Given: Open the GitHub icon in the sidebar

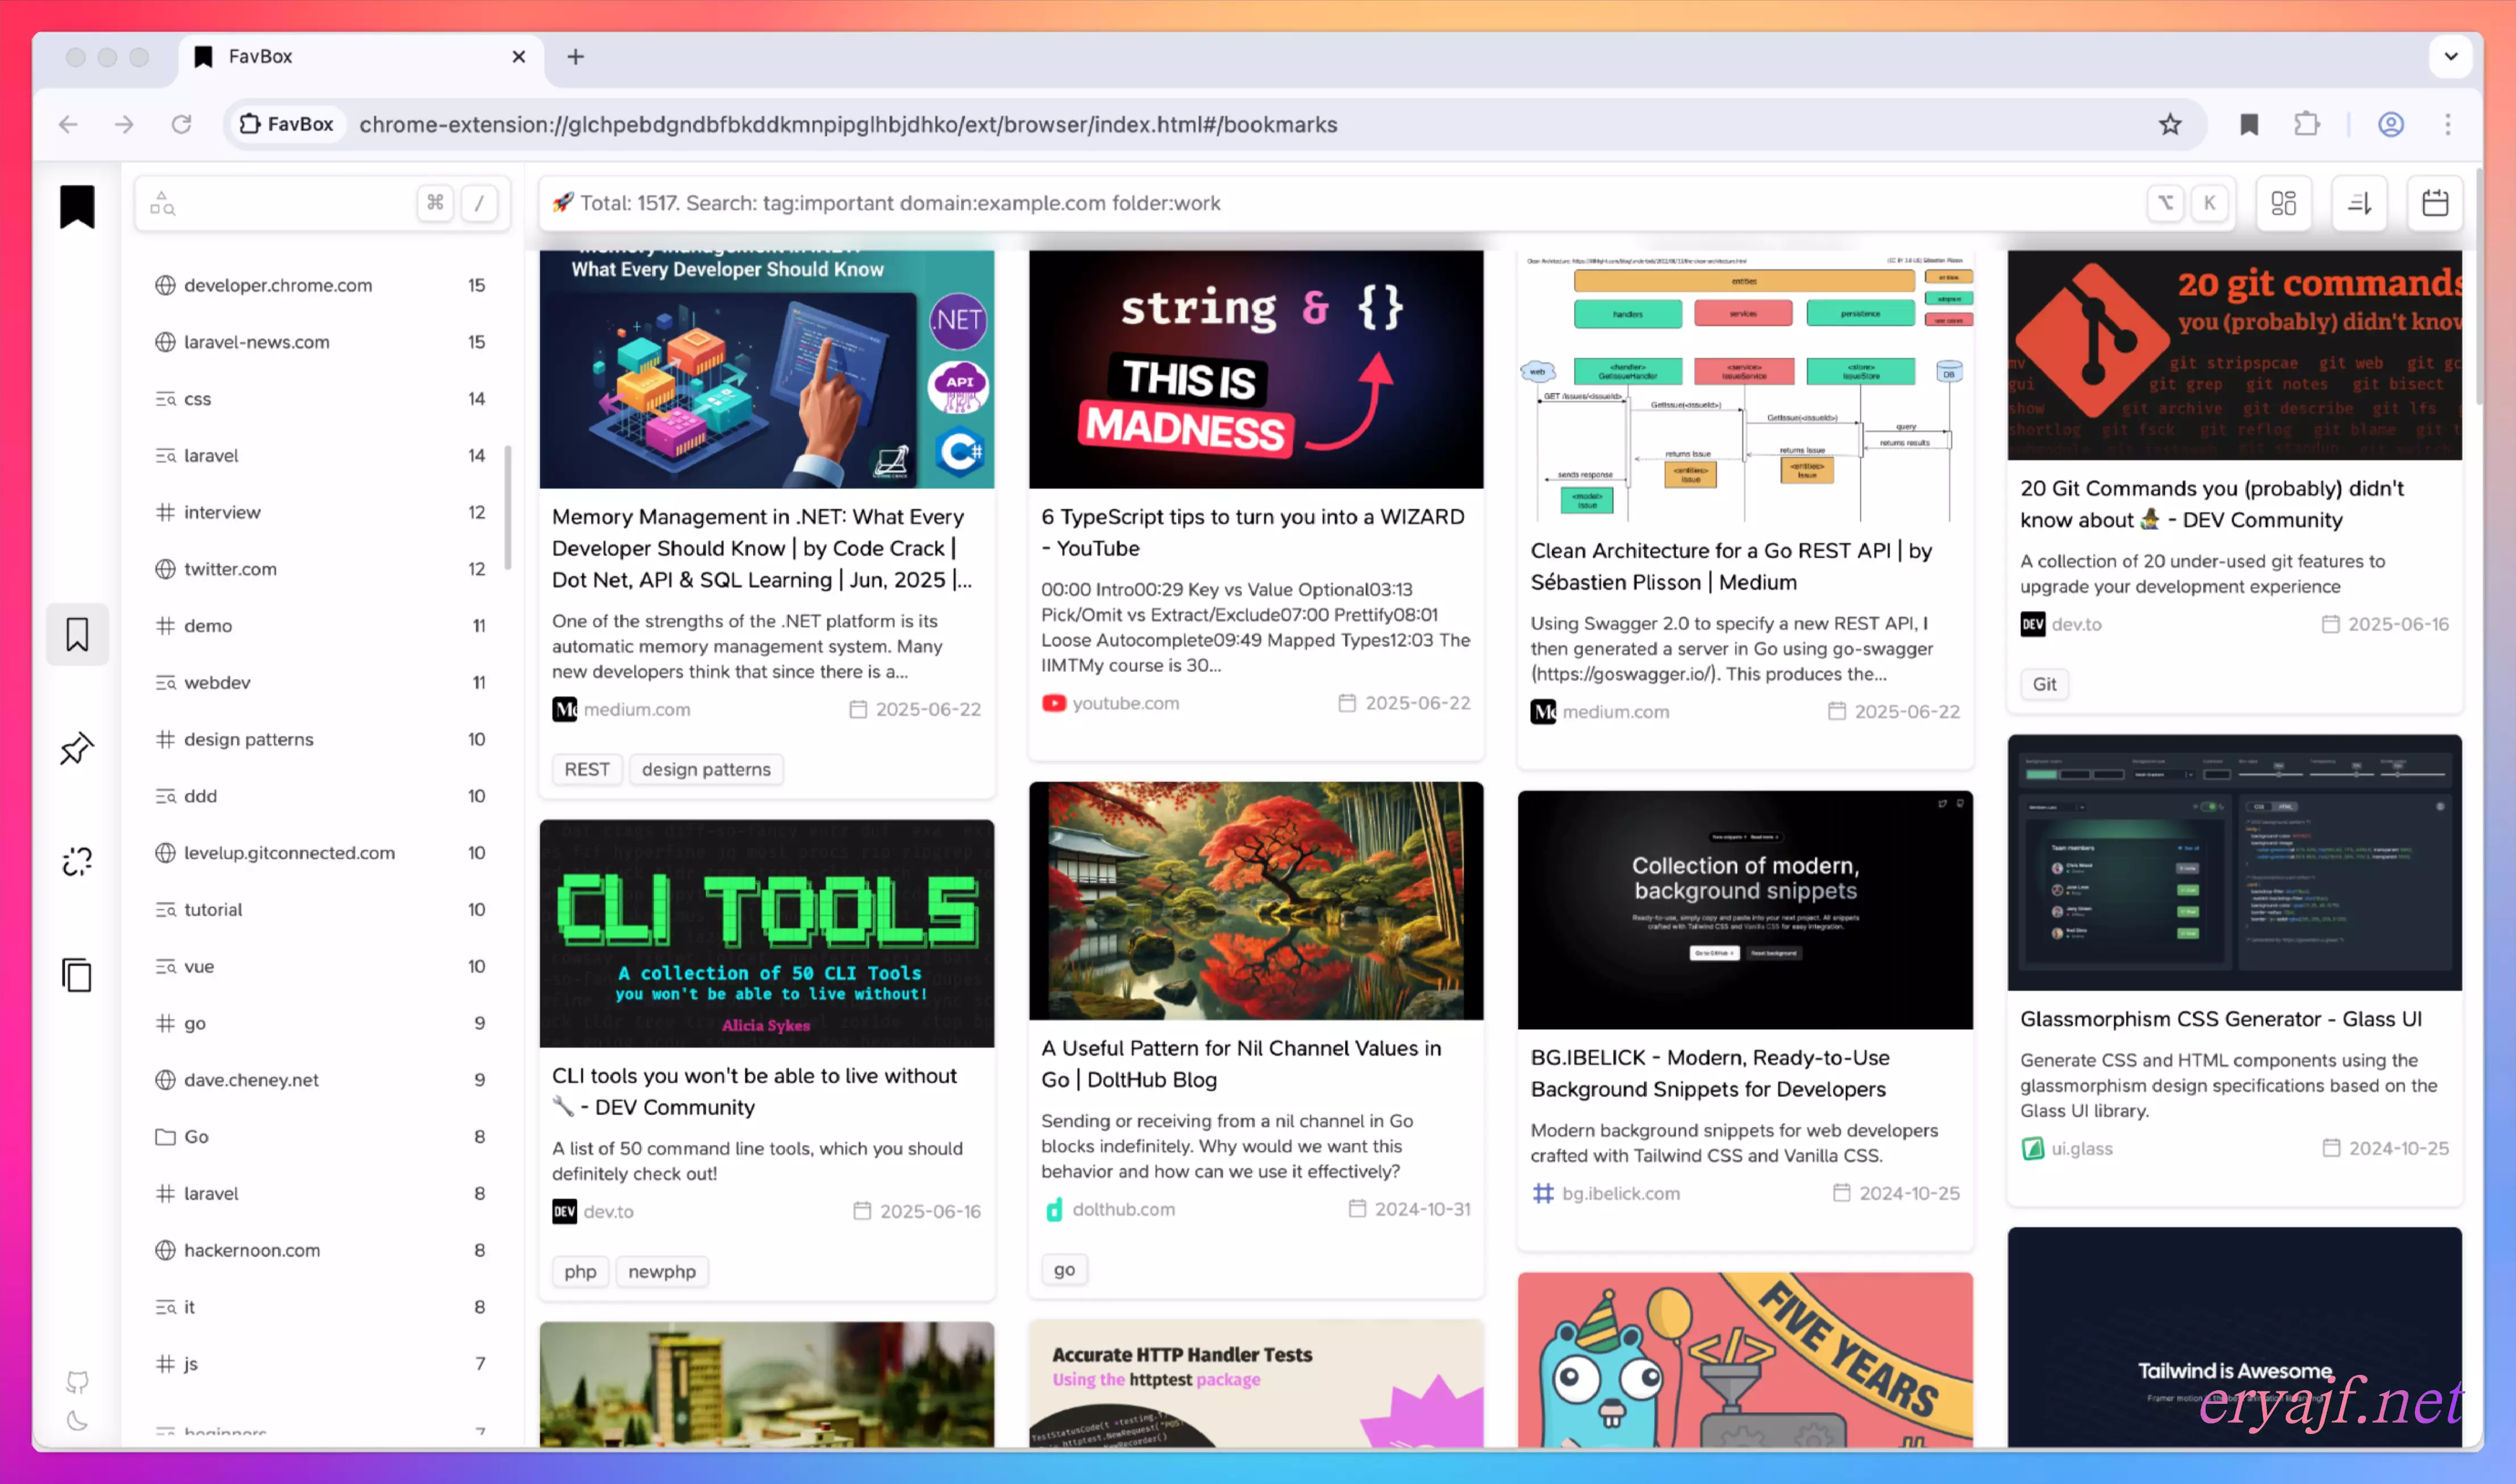Looking at the screenshot, I should tap(77, 1382).
